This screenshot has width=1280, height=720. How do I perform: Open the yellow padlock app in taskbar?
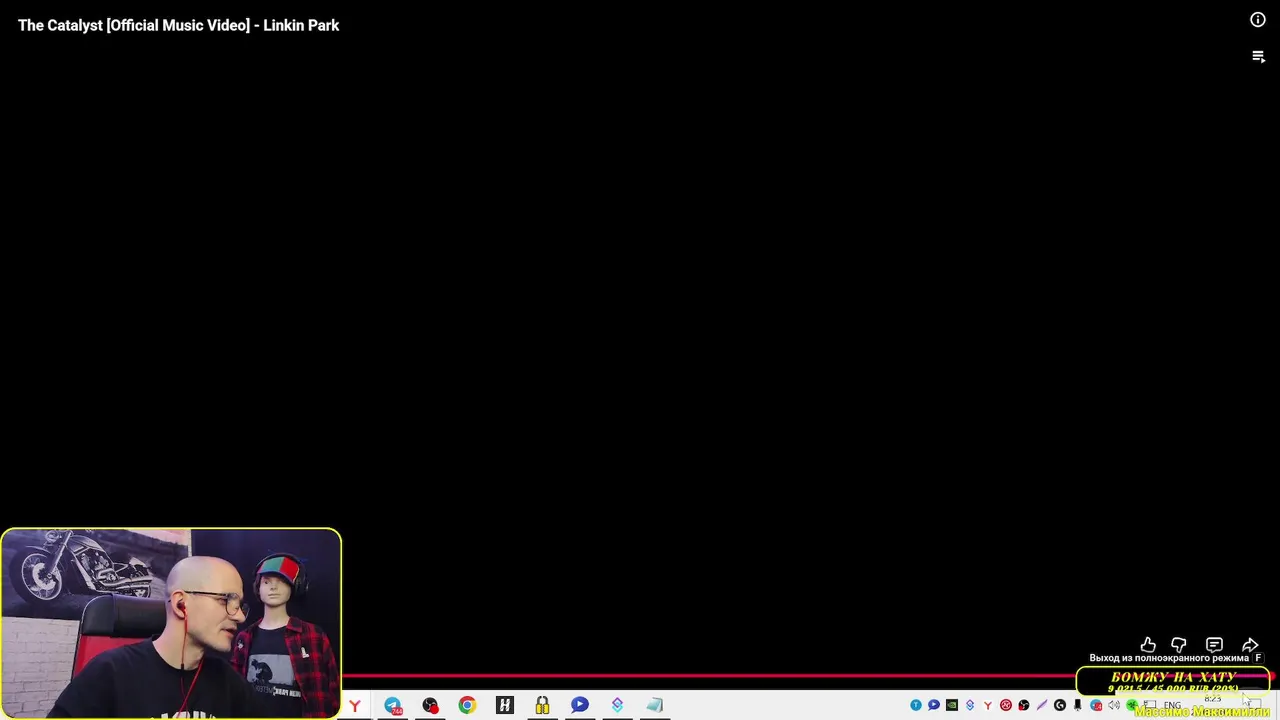tap(542, 706)
